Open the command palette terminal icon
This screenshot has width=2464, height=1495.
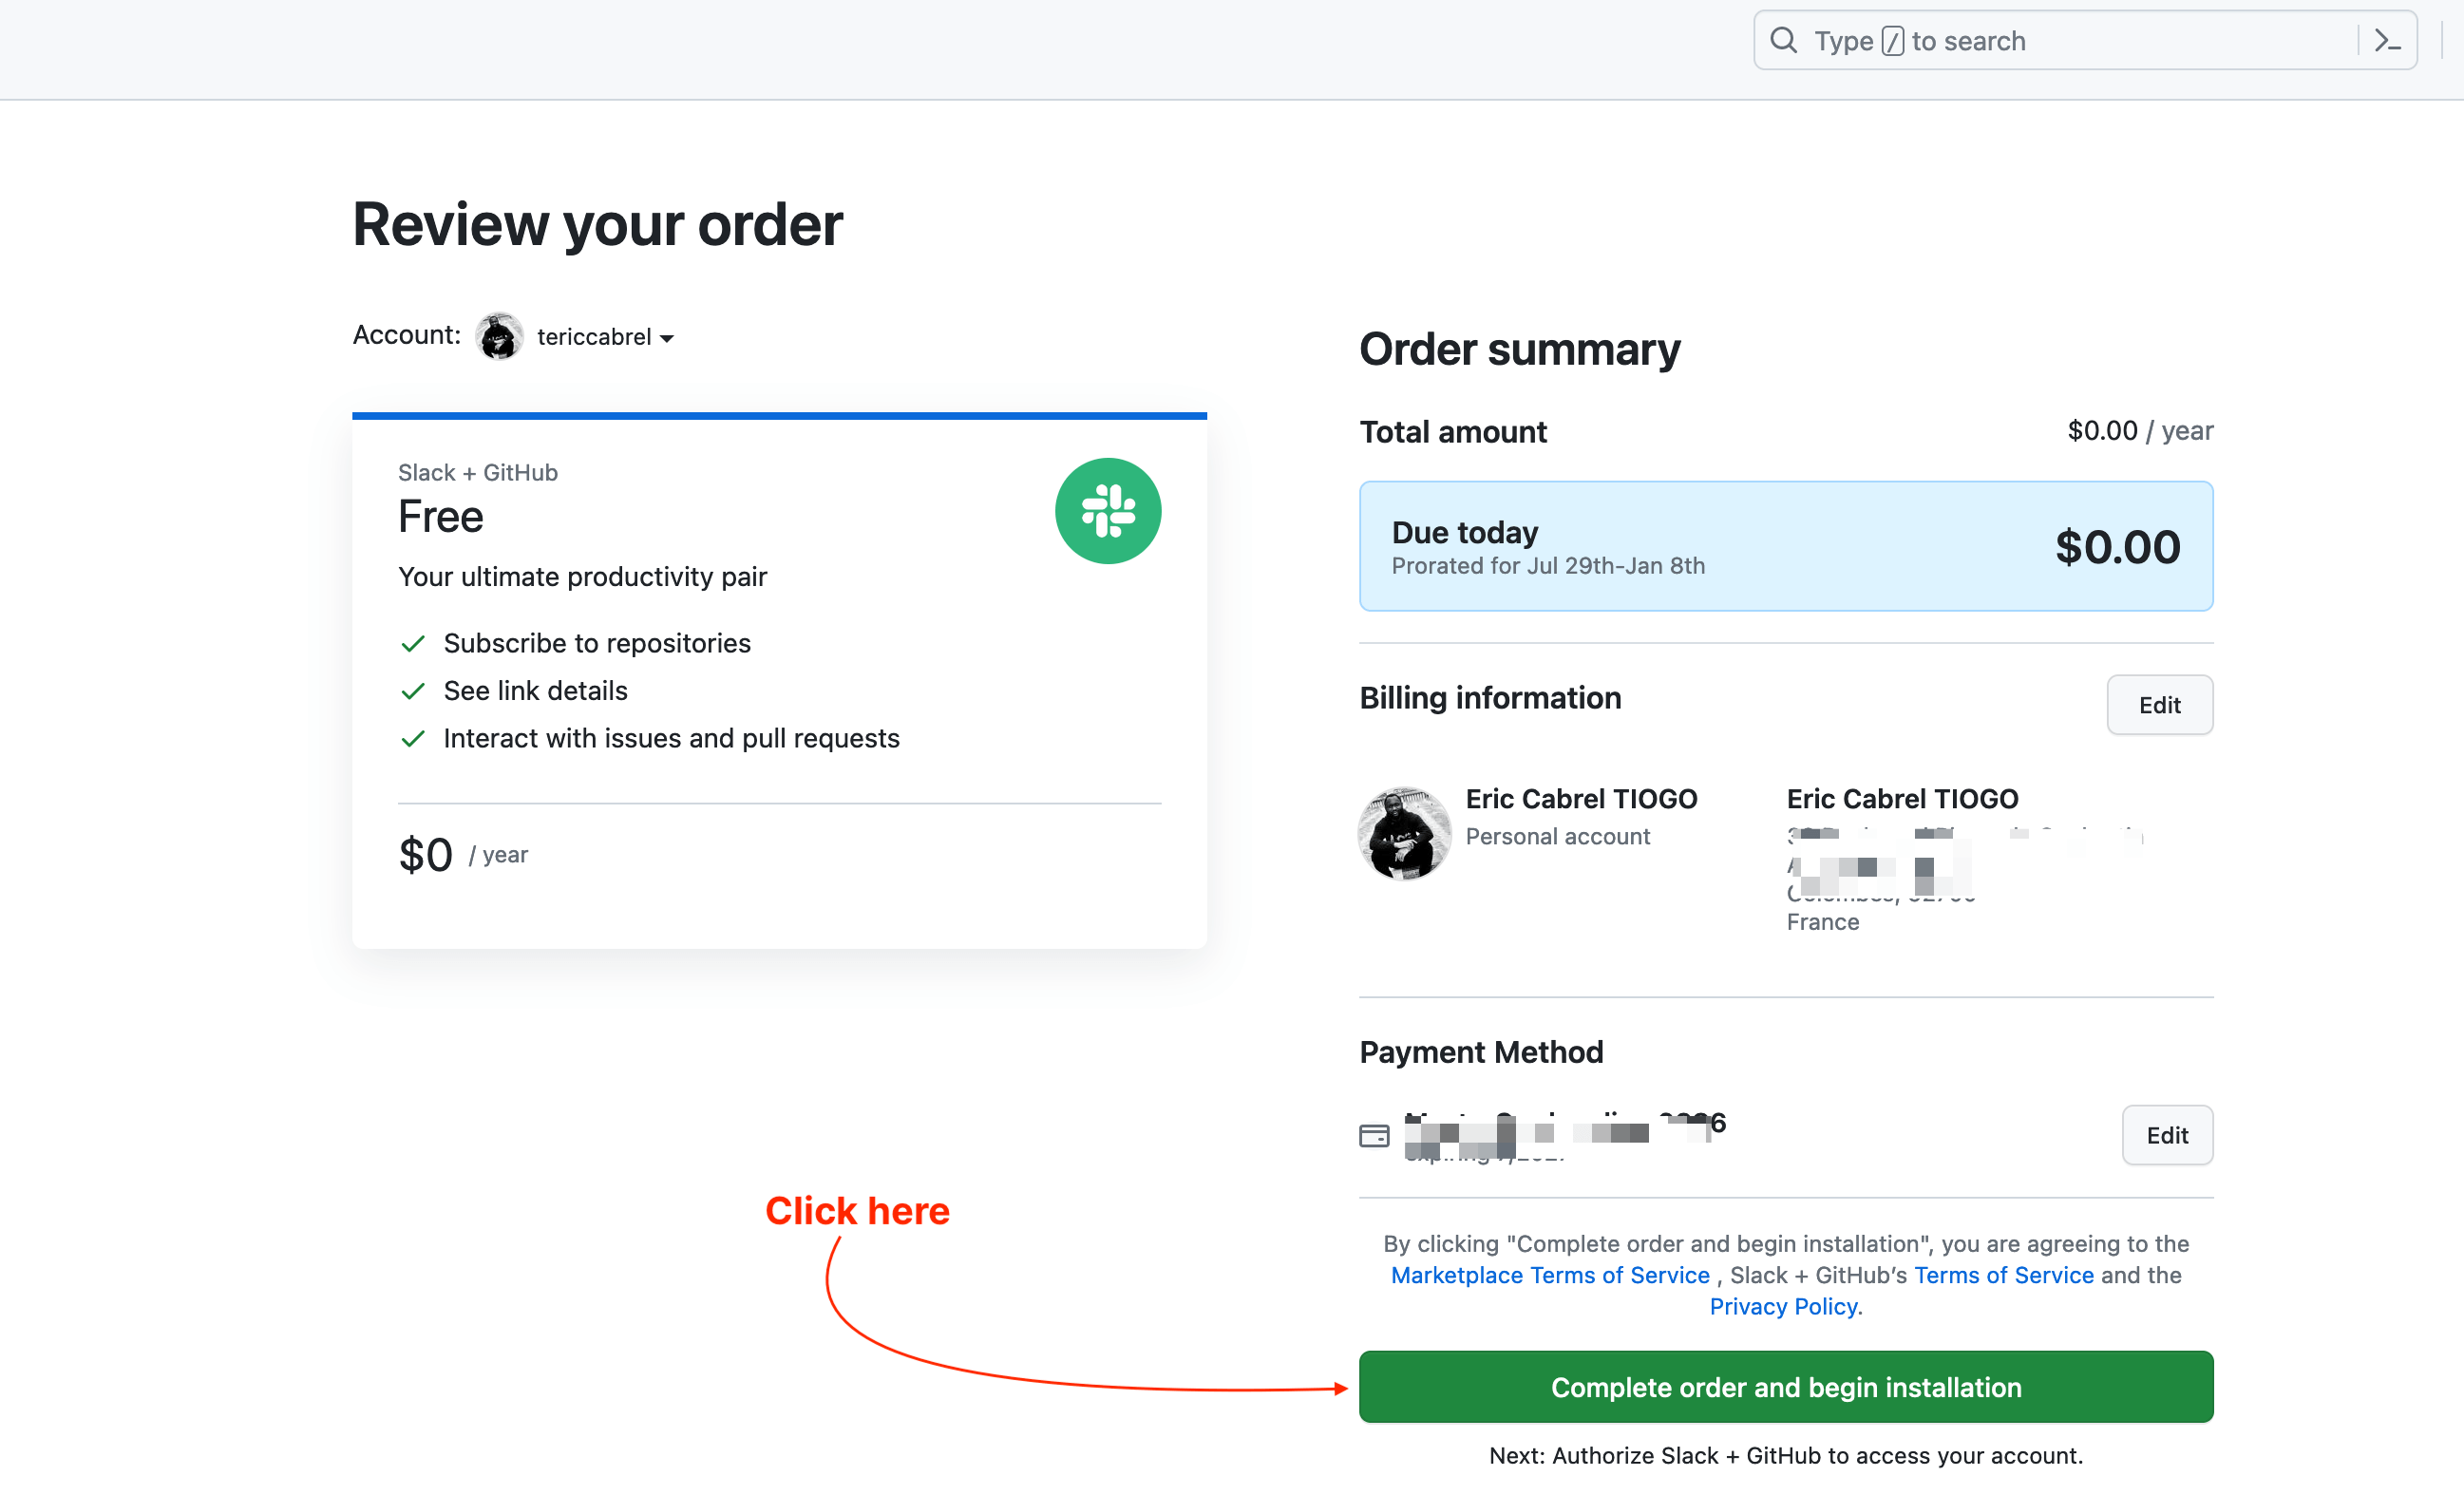(x=2388, y=40)
